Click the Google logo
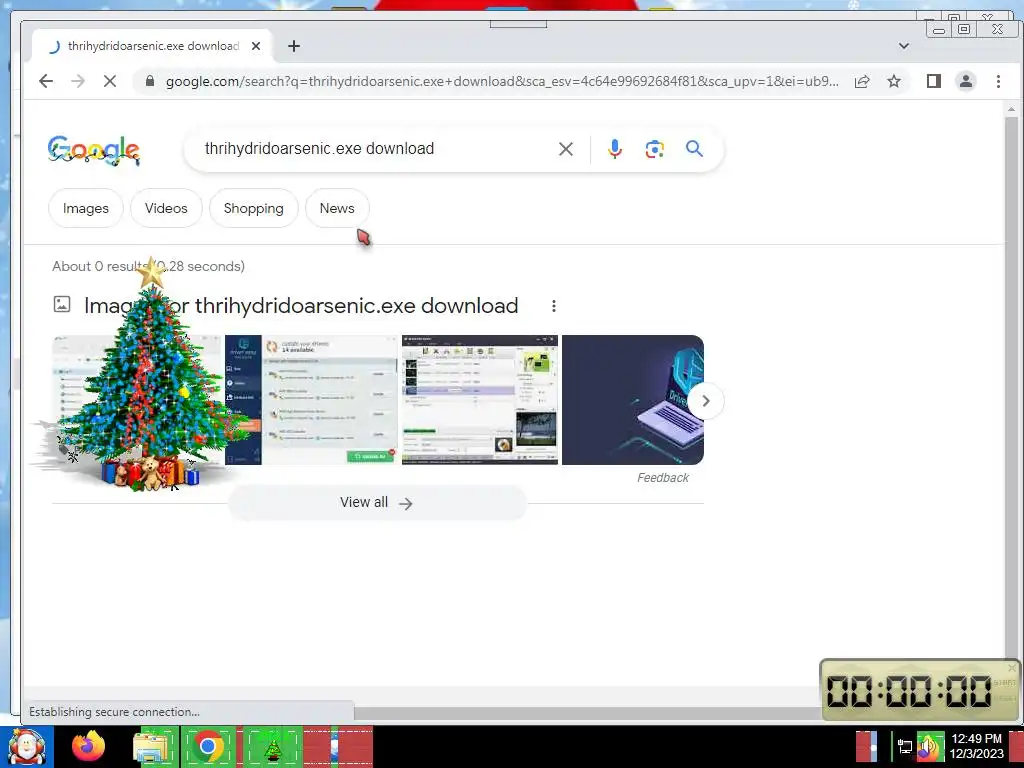 [x=93, y=150]
